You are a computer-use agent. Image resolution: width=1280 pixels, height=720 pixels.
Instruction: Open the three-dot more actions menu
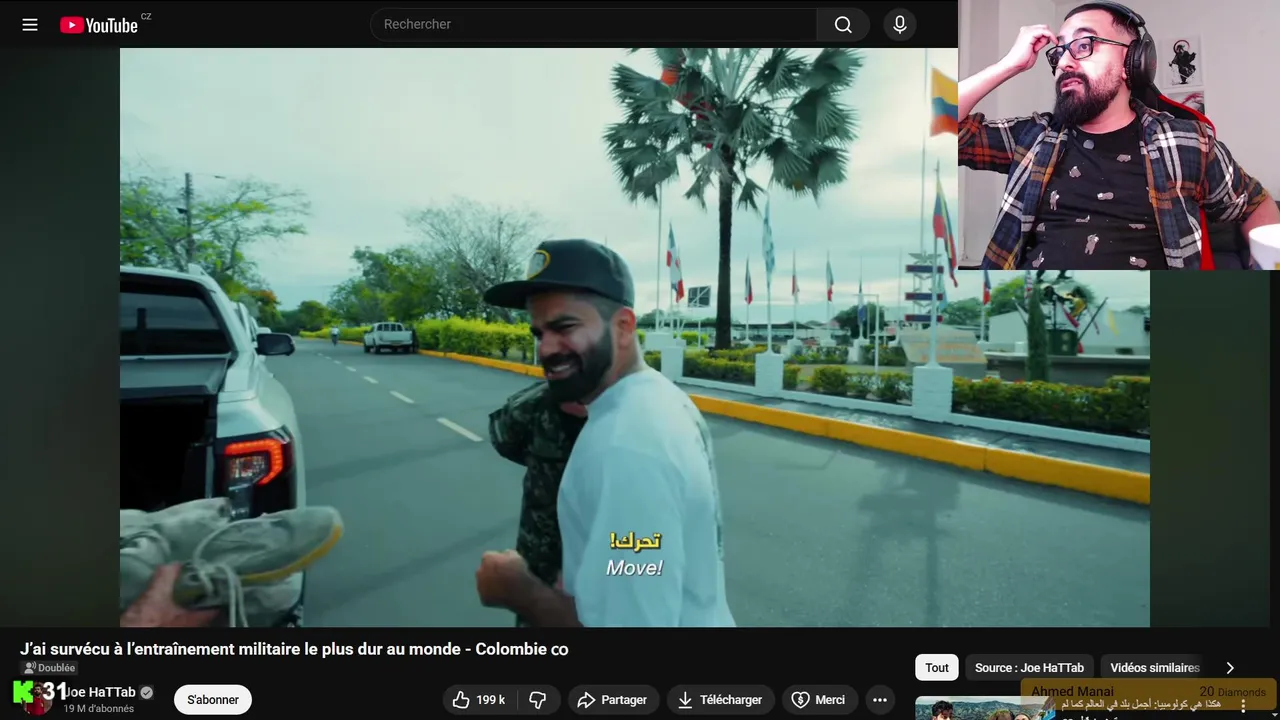point(880,700)
